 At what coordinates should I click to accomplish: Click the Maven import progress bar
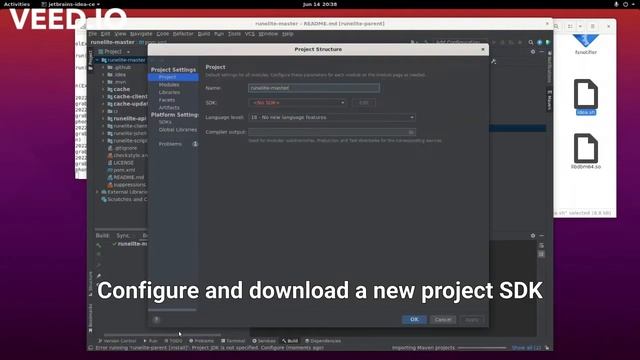pyautogui.click(x=482, y=348)
